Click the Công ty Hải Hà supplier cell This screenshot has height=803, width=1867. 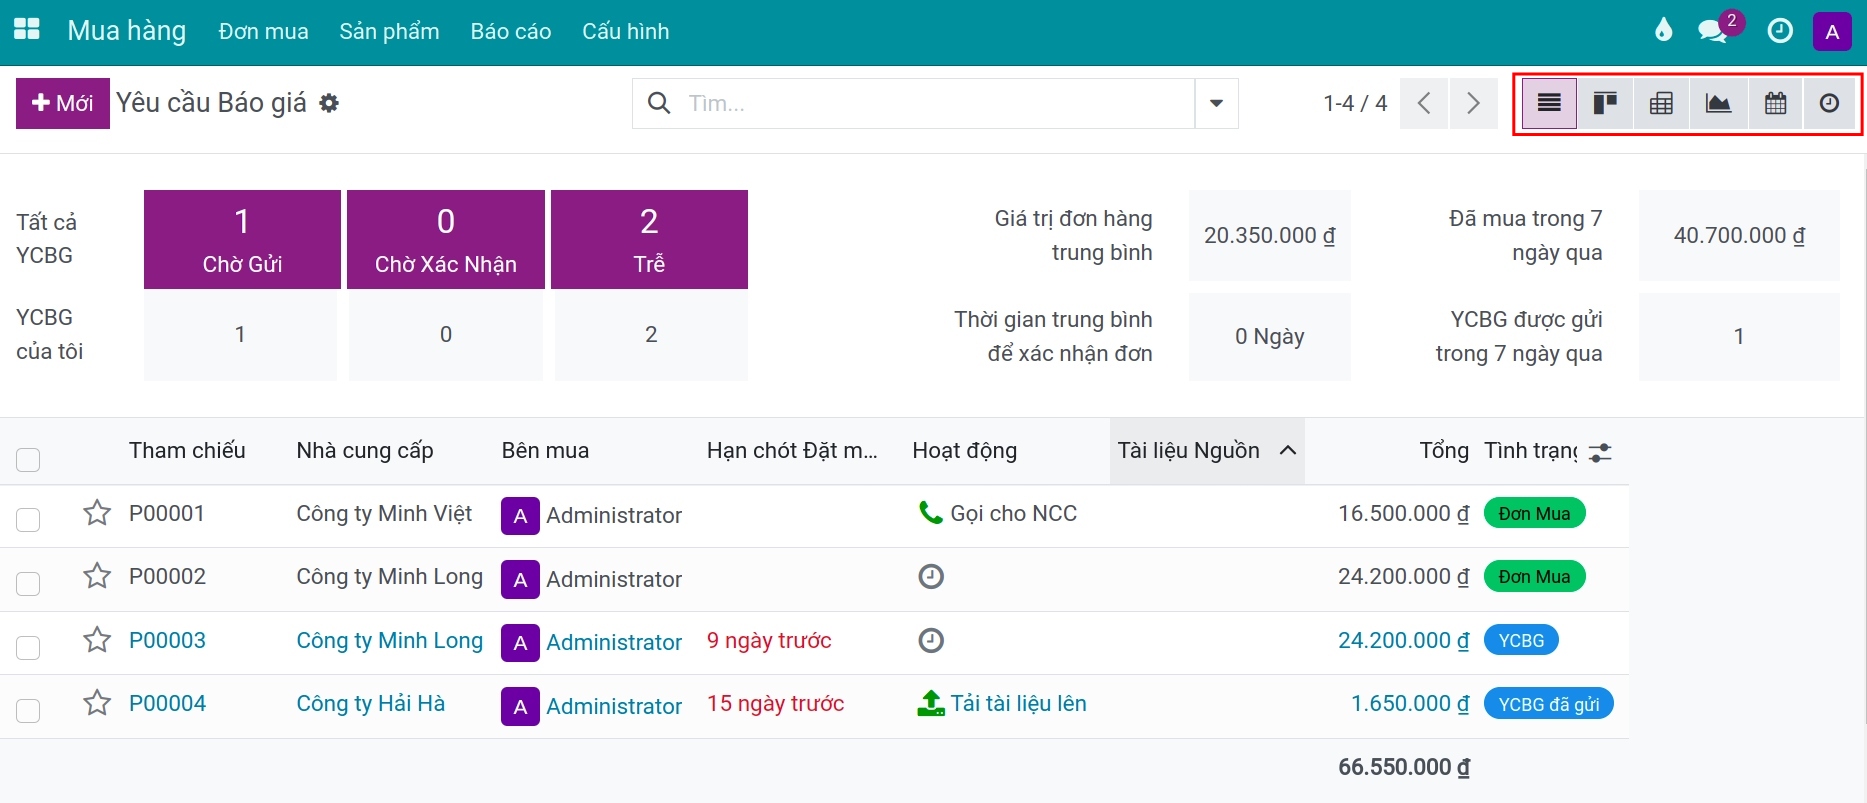(x=371, y=703)
